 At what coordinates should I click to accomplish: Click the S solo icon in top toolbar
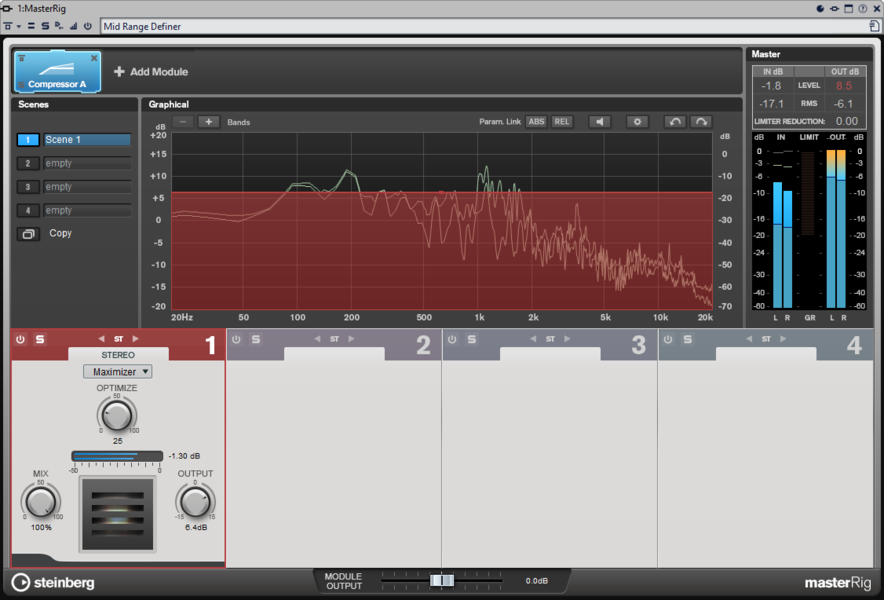click(x=45, y=26)
